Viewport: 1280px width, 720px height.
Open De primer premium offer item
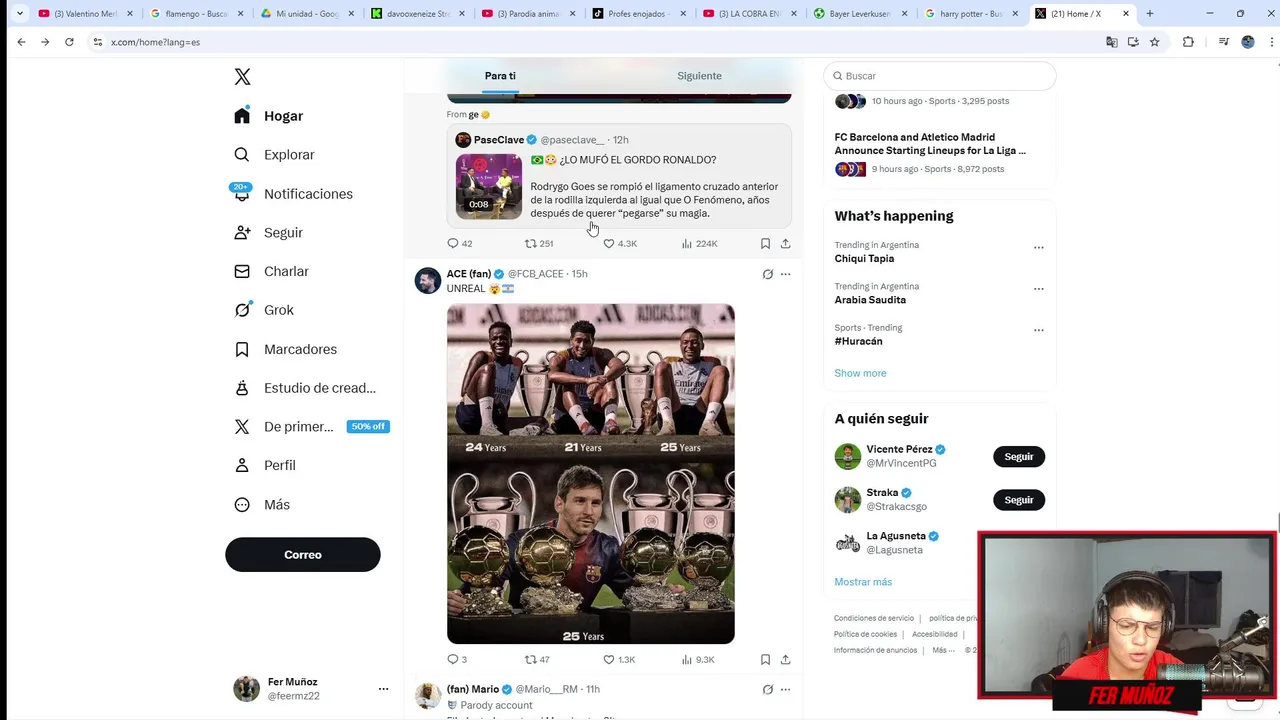[x=310, y=426]
